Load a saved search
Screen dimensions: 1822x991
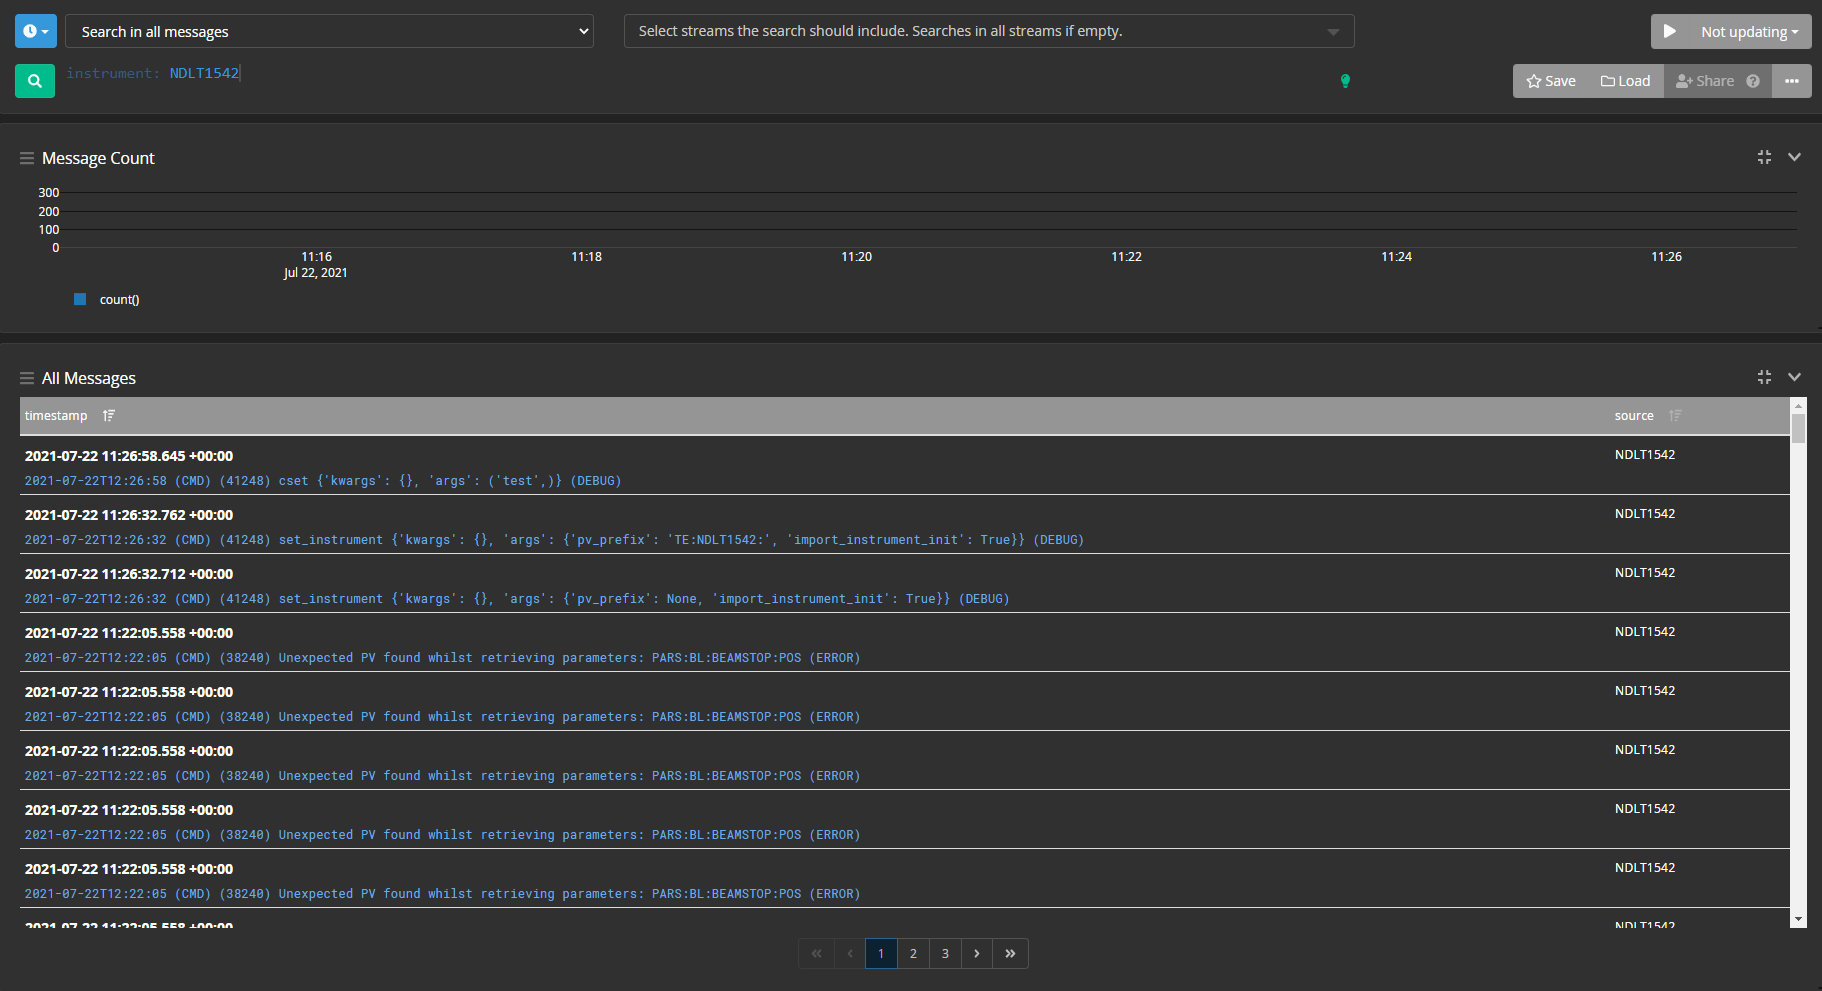[x=1626, y=81]
